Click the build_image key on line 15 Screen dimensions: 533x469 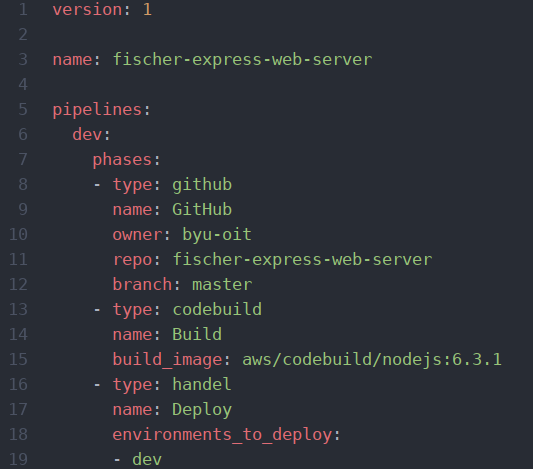tap(167, 360)
